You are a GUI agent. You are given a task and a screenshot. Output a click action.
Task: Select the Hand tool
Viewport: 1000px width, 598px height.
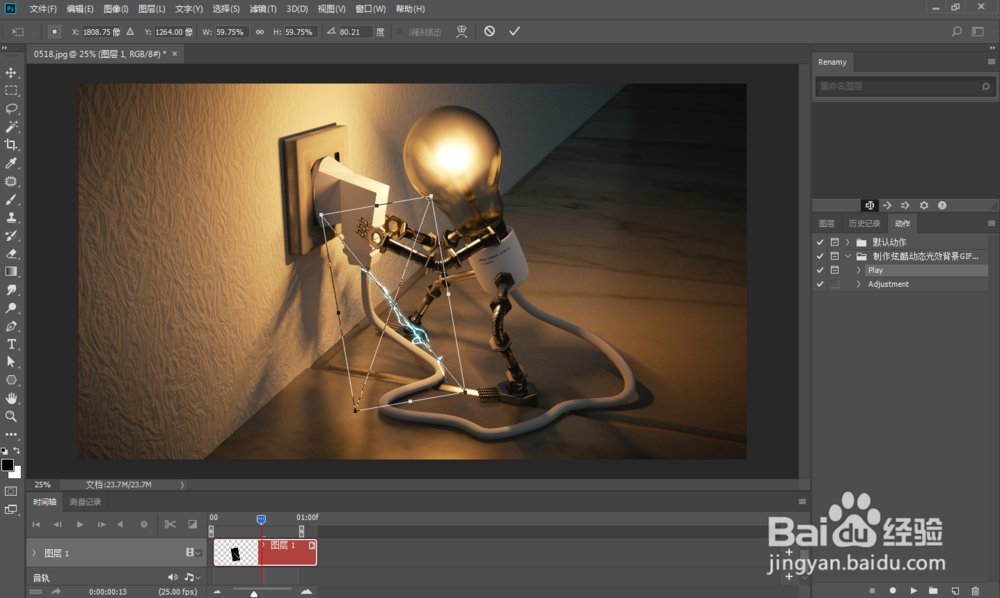pyautogui.click(x=11, y=398)
